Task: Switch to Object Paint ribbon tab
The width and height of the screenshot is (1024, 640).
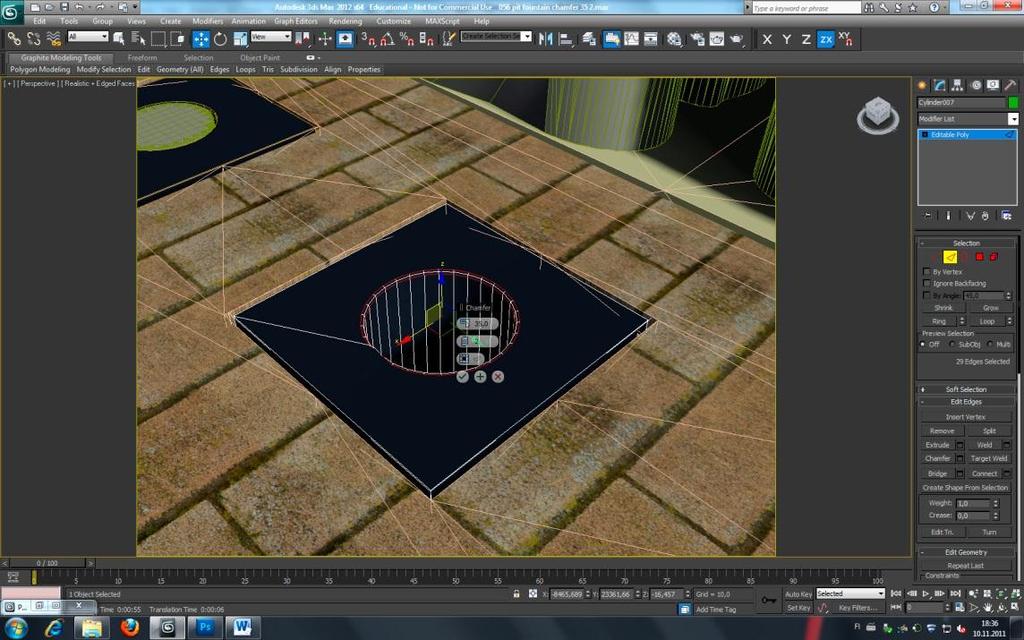Action: pos(260,57)
